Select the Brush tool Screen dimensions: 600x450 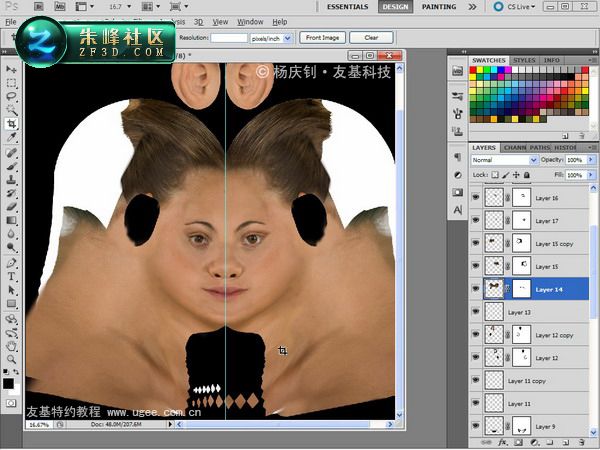(x=11, y=166)
